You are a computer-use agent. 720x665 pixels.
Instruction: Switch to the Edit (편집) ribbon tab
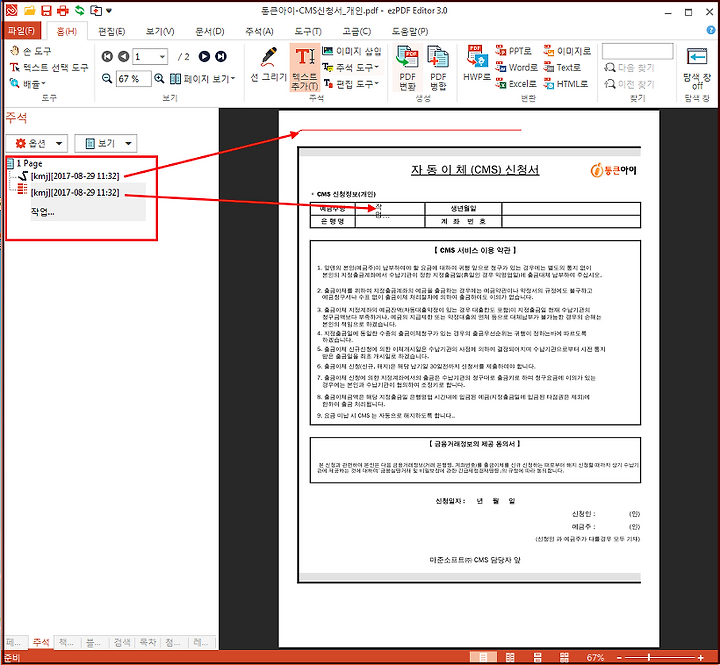point(112,31)
